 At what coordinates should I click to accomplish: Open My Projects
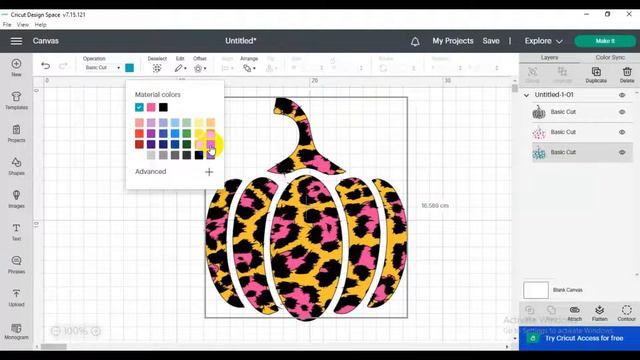[453, 41]
